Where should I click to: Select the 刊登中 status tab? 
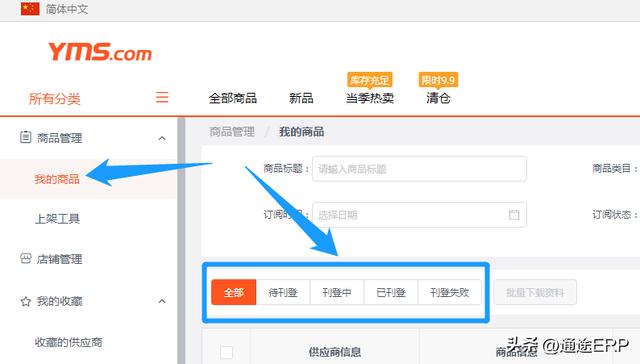pyautogui.click(x=337, y=292)
